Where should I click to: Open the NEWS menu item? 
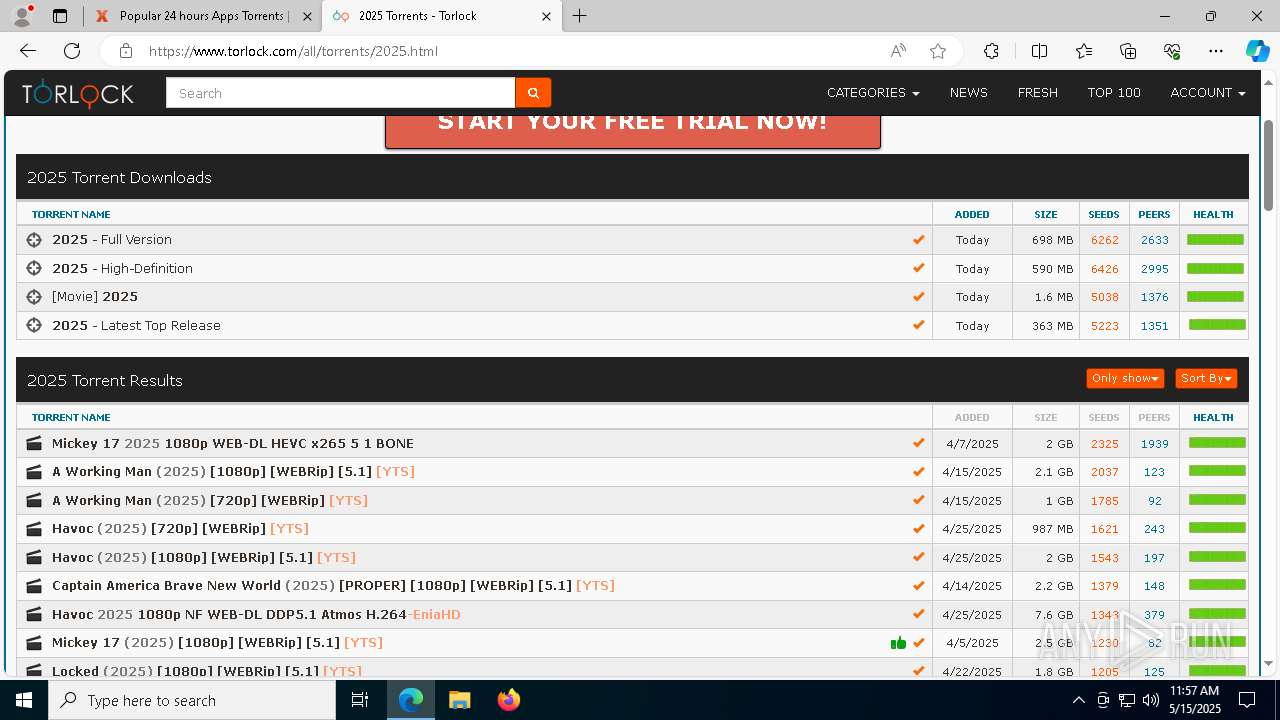point(969,93)
